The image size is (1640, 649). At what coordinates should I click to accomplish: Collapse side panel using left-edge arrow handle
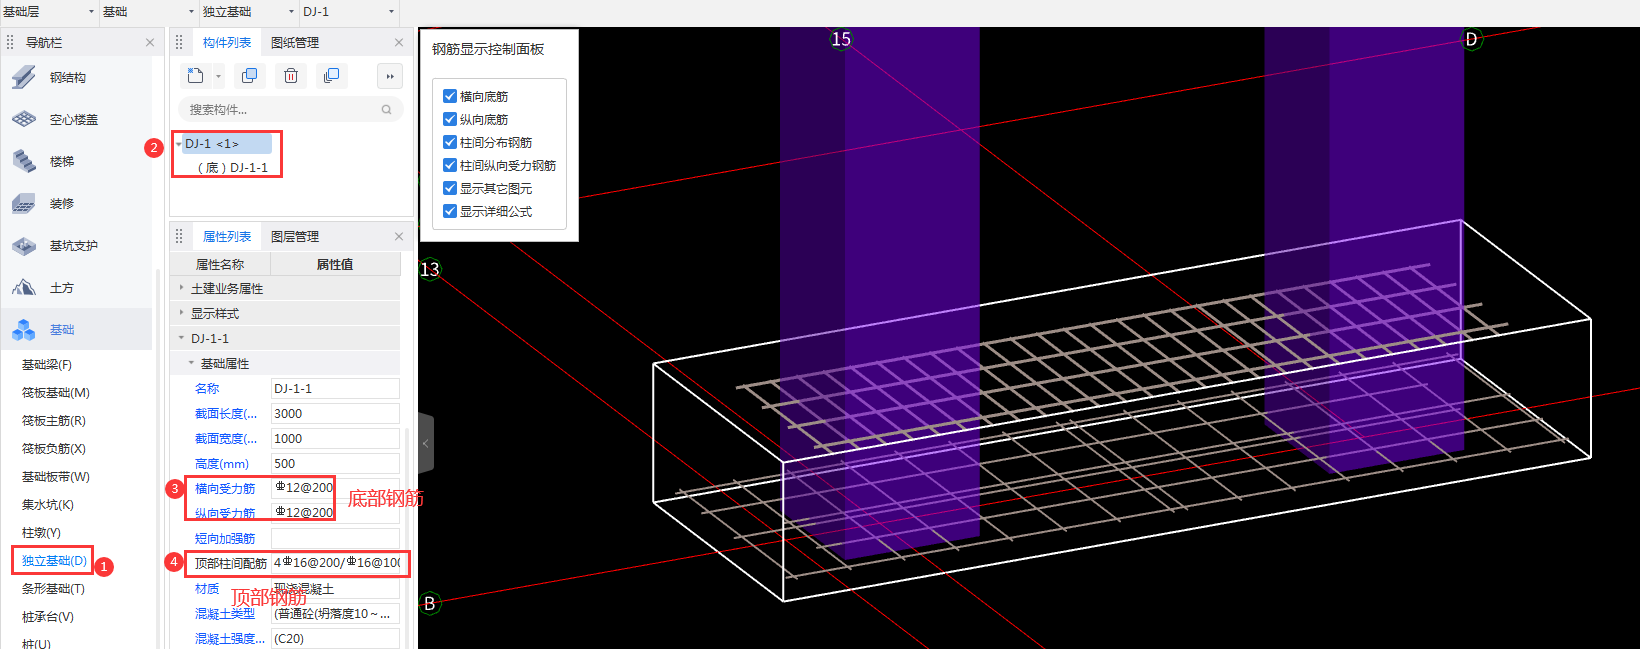[426, 443]
